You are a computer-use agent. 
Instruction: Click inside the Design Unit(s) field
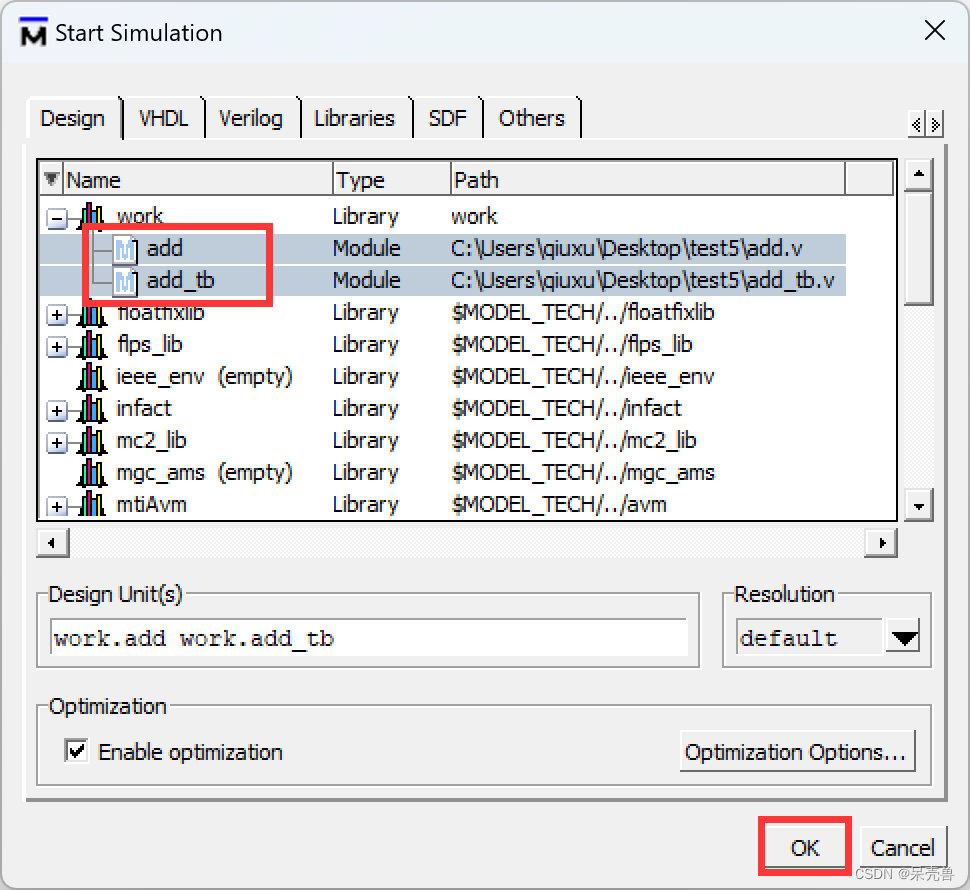[x=370, y=637]
